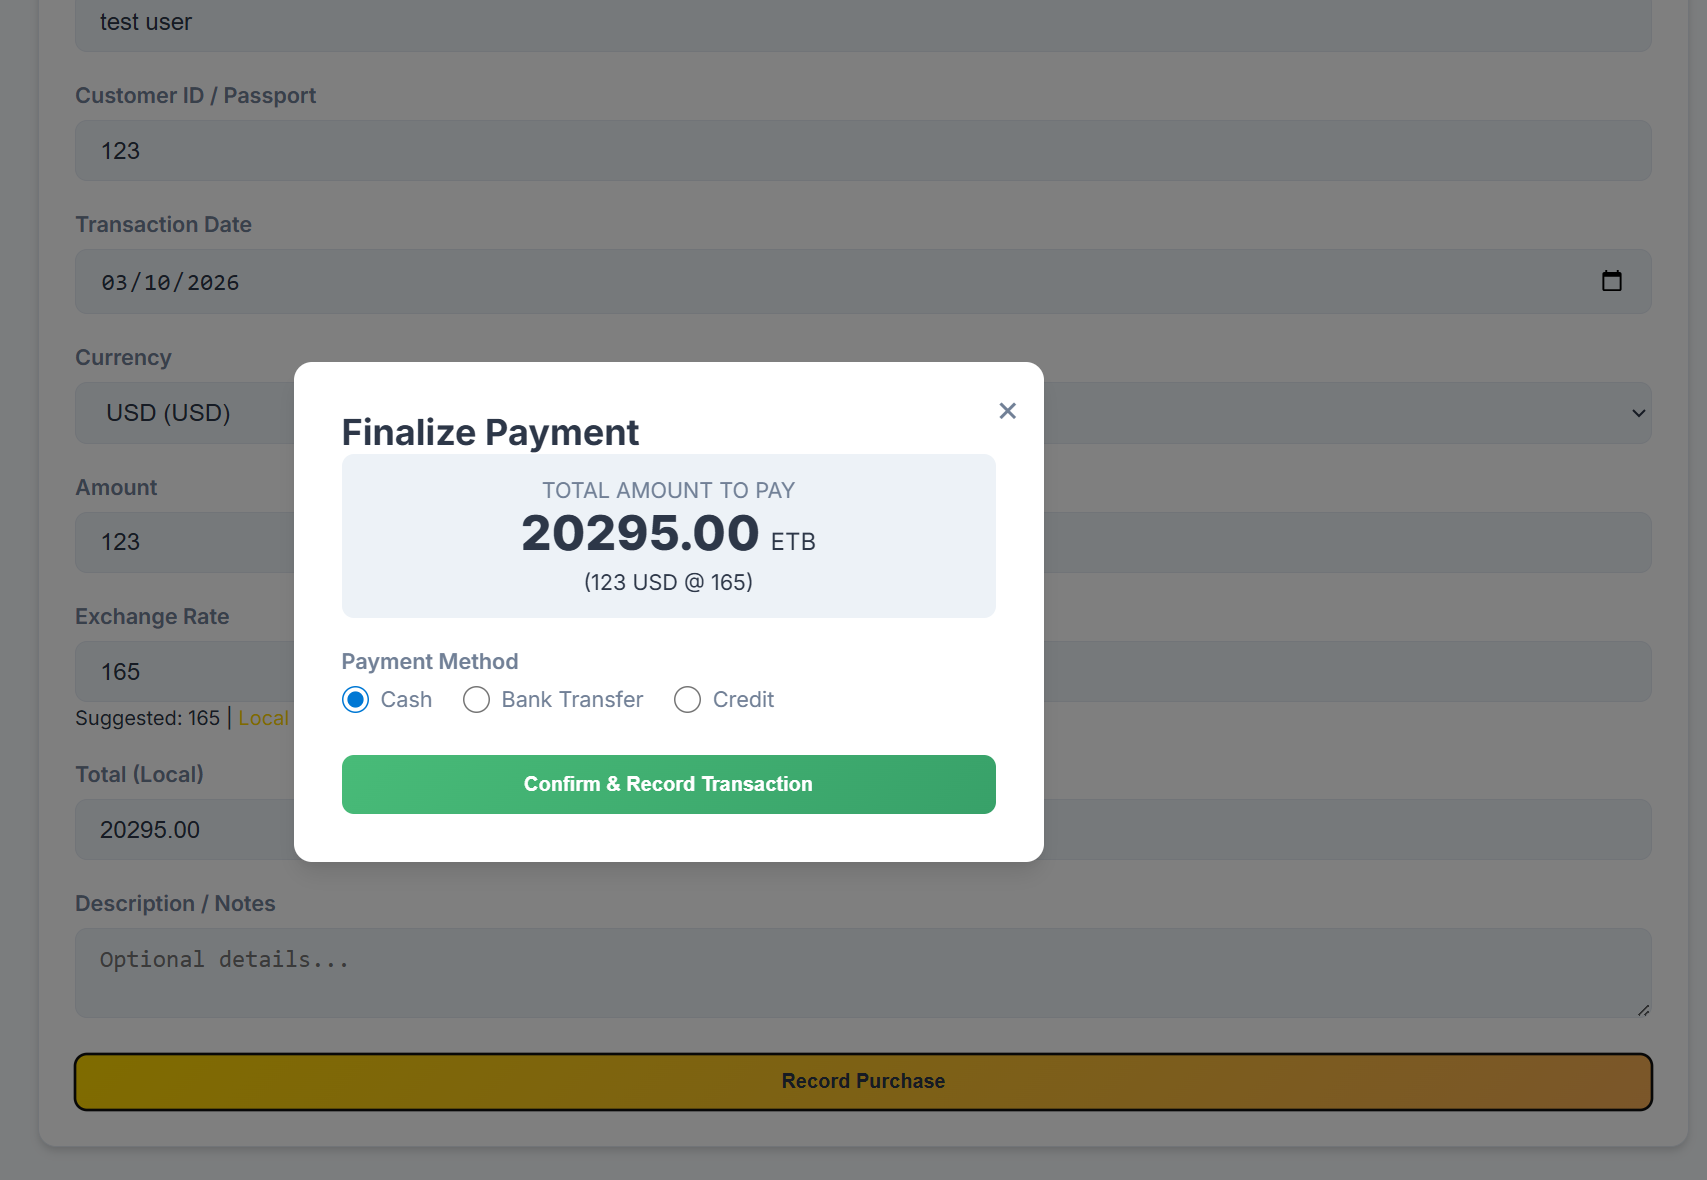This screenshot has height=1180, width=1707.
Task: Click the customer name field containing test user
Action: tap(862, 24)
